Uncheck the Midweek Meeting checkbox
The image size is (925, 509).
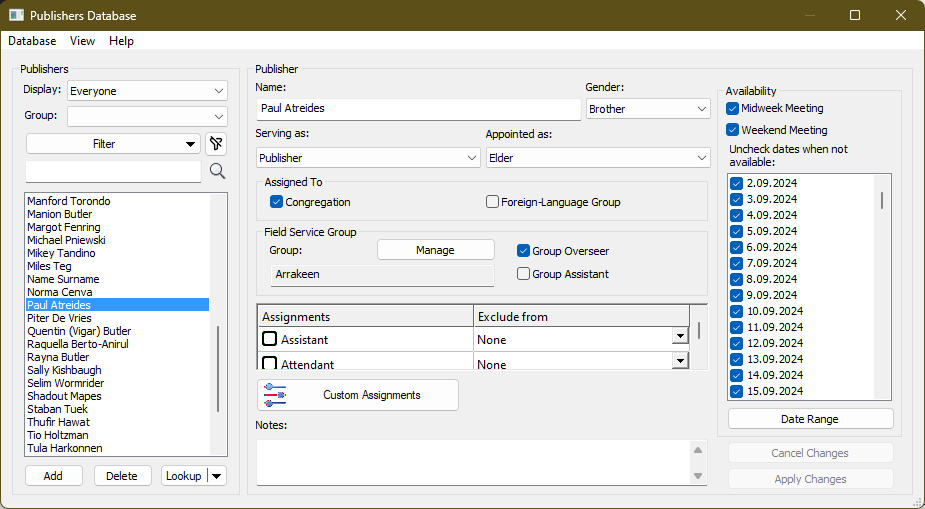coord(733,108)
